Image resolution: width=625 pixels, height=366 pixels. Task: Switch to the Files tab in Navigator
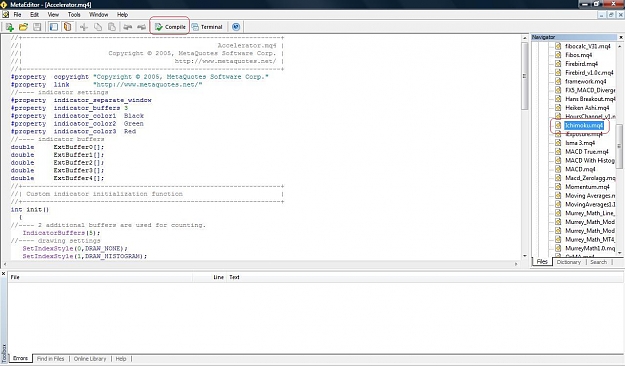[x=542, y=262]
